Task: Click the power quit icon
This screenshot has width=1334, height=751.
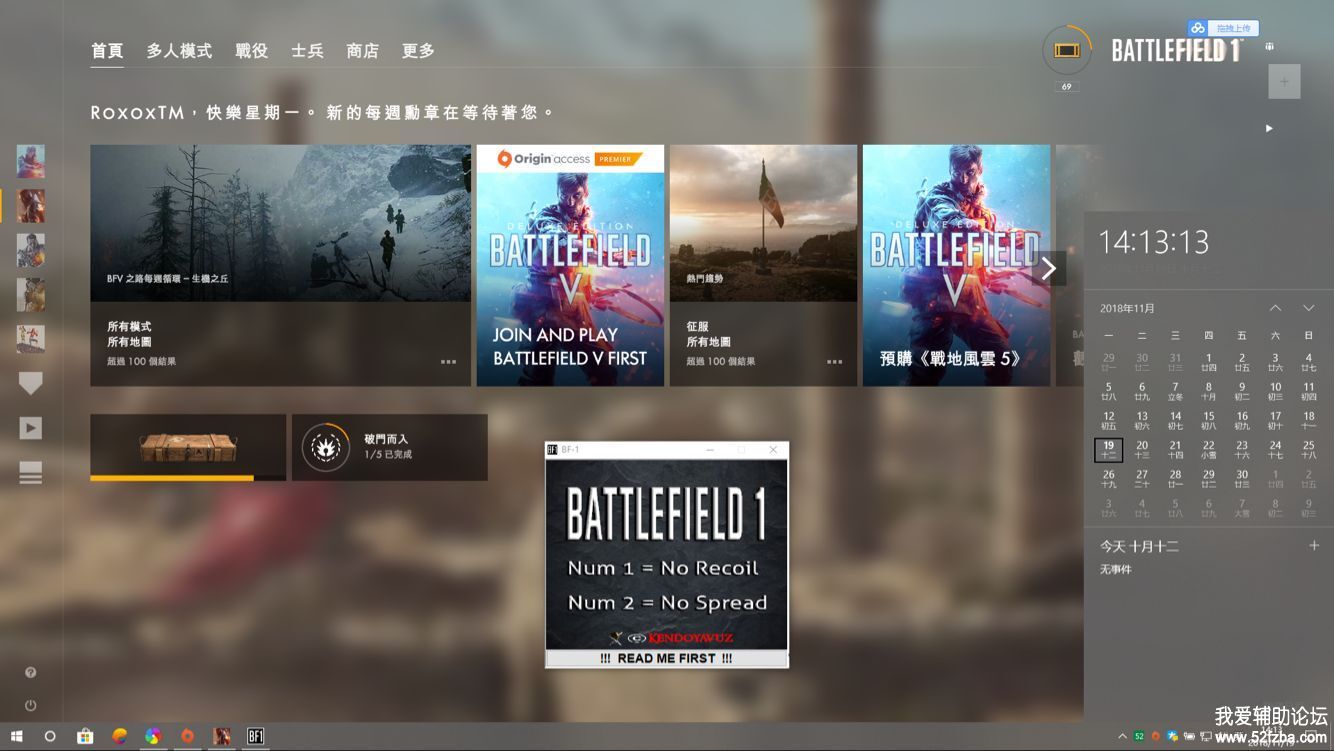Action: point(31,705)
